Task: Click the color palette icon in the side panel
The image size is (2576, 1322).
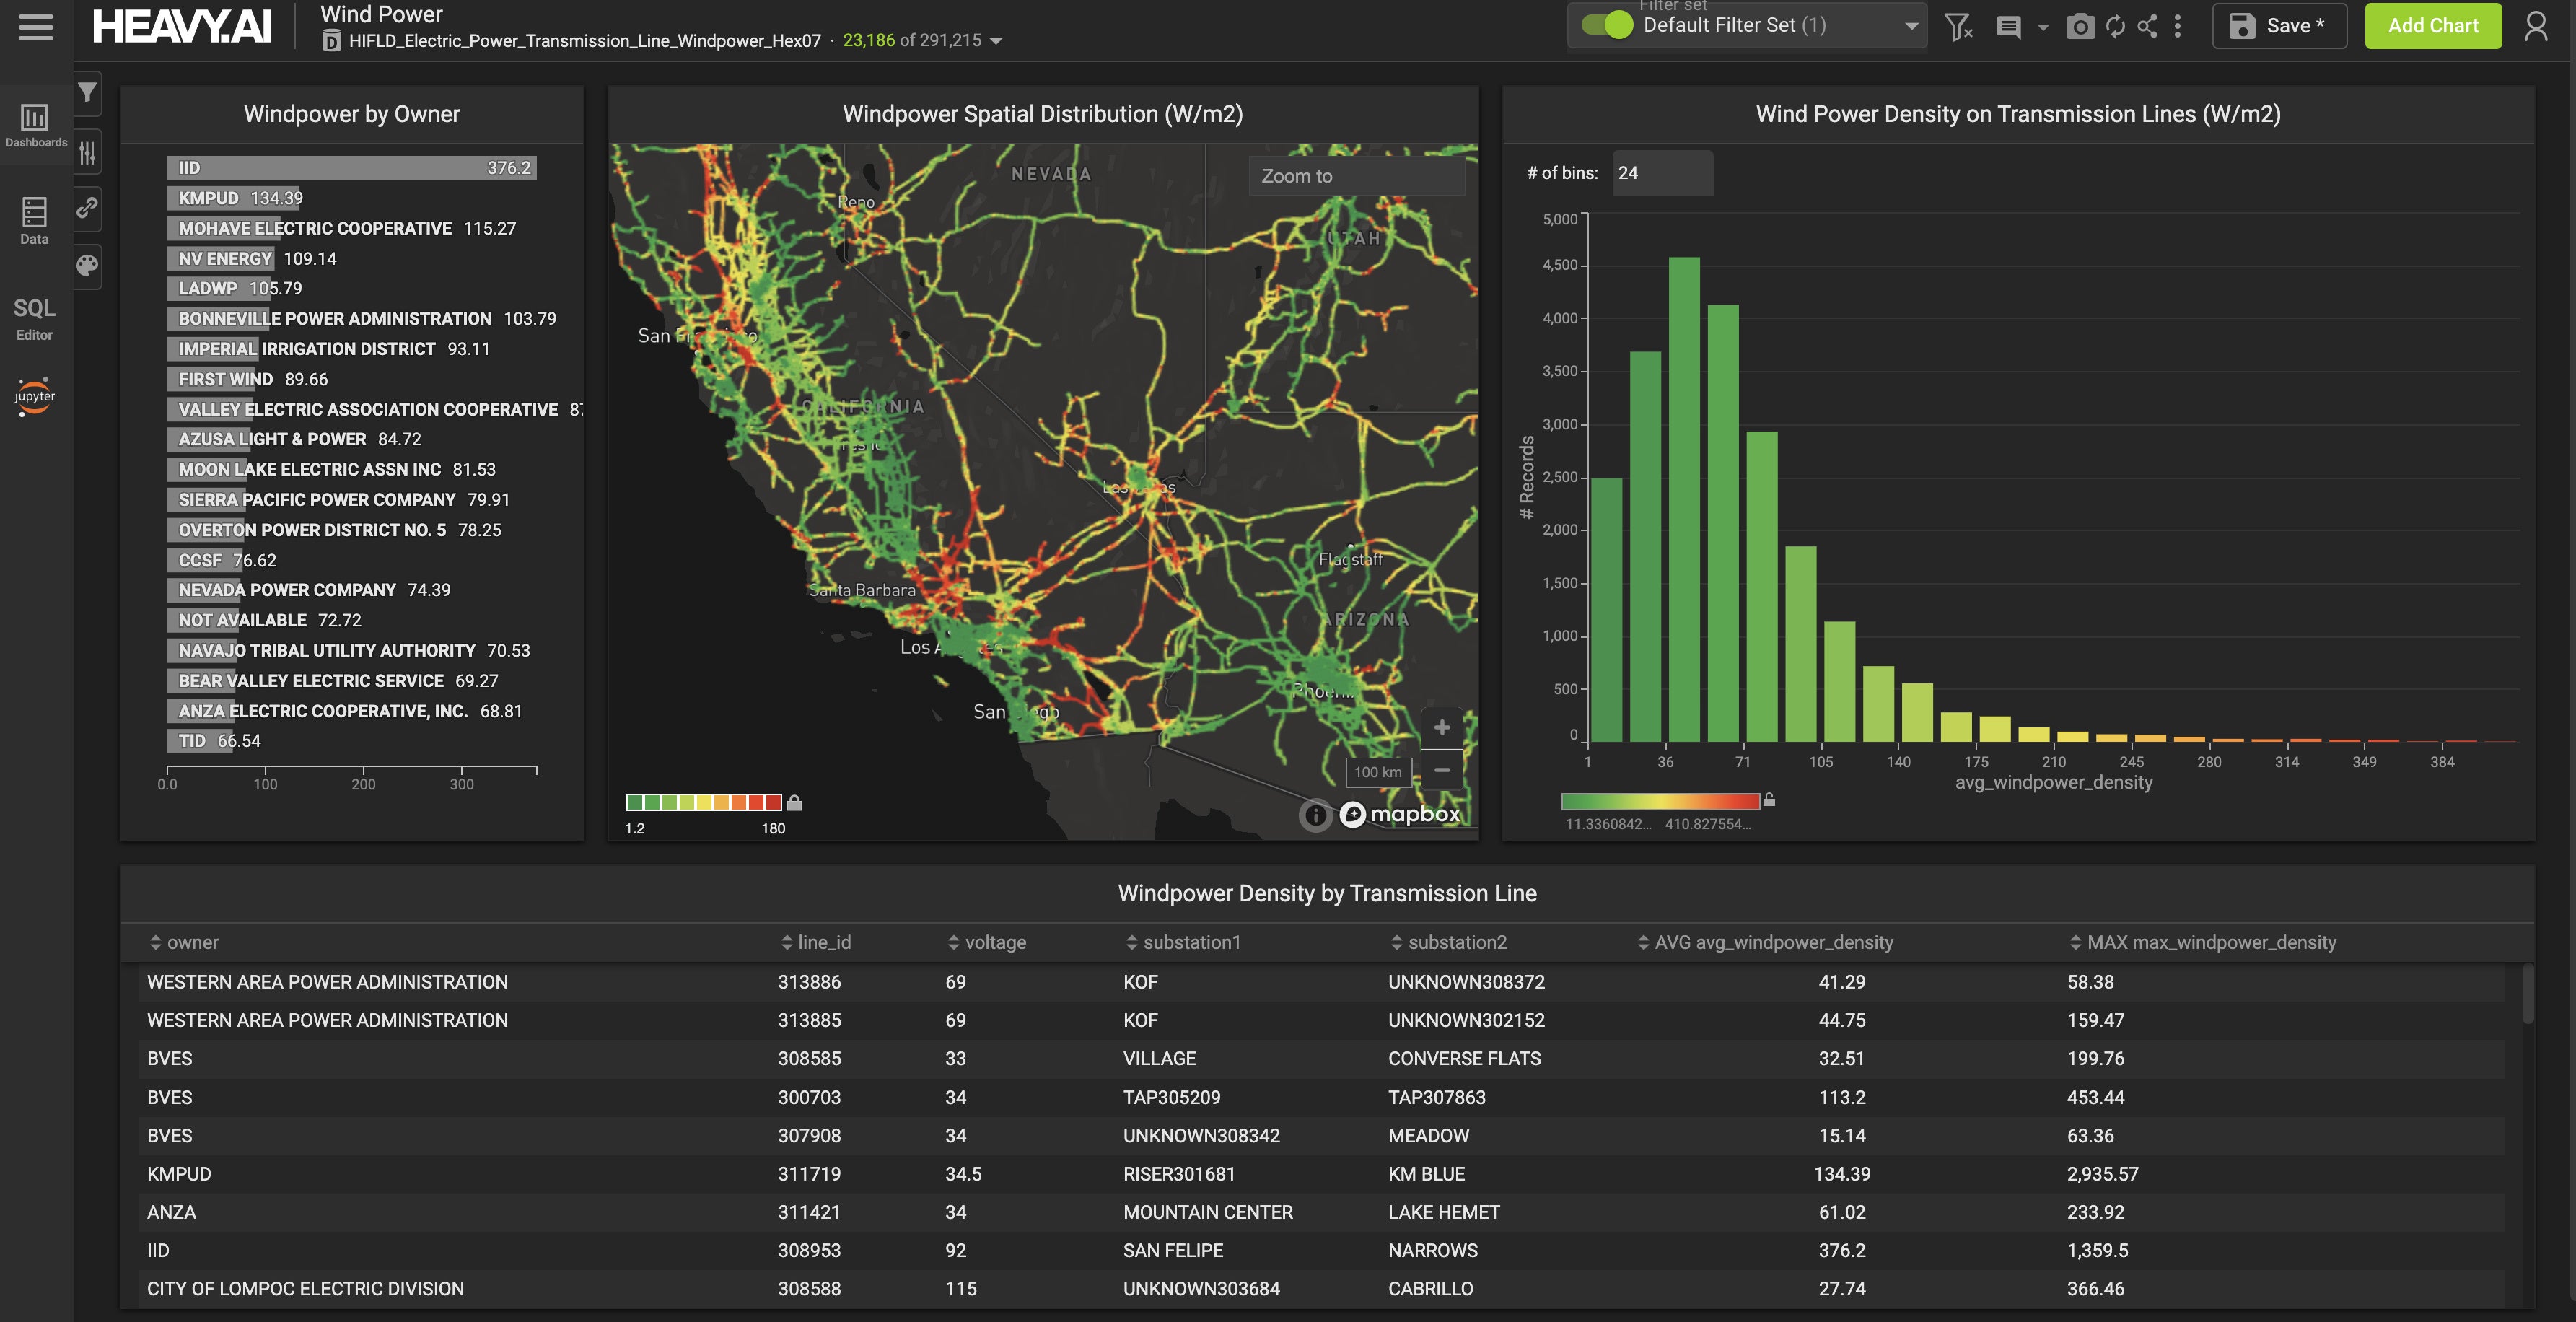Action: 88,265
